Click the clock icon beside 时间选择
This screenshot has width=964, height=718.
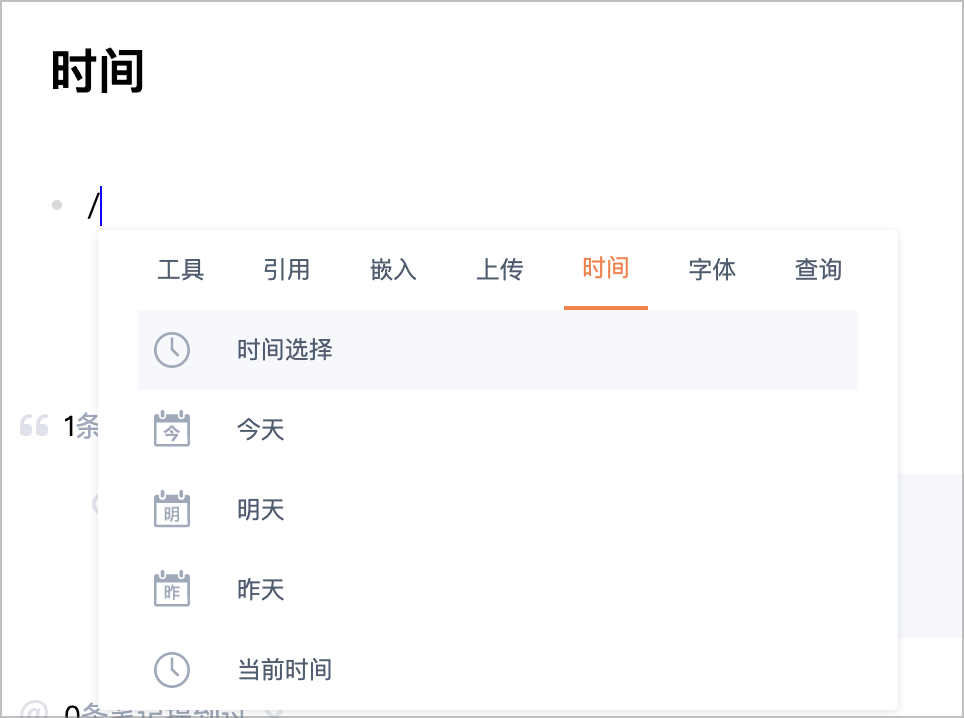coord(172,350)
